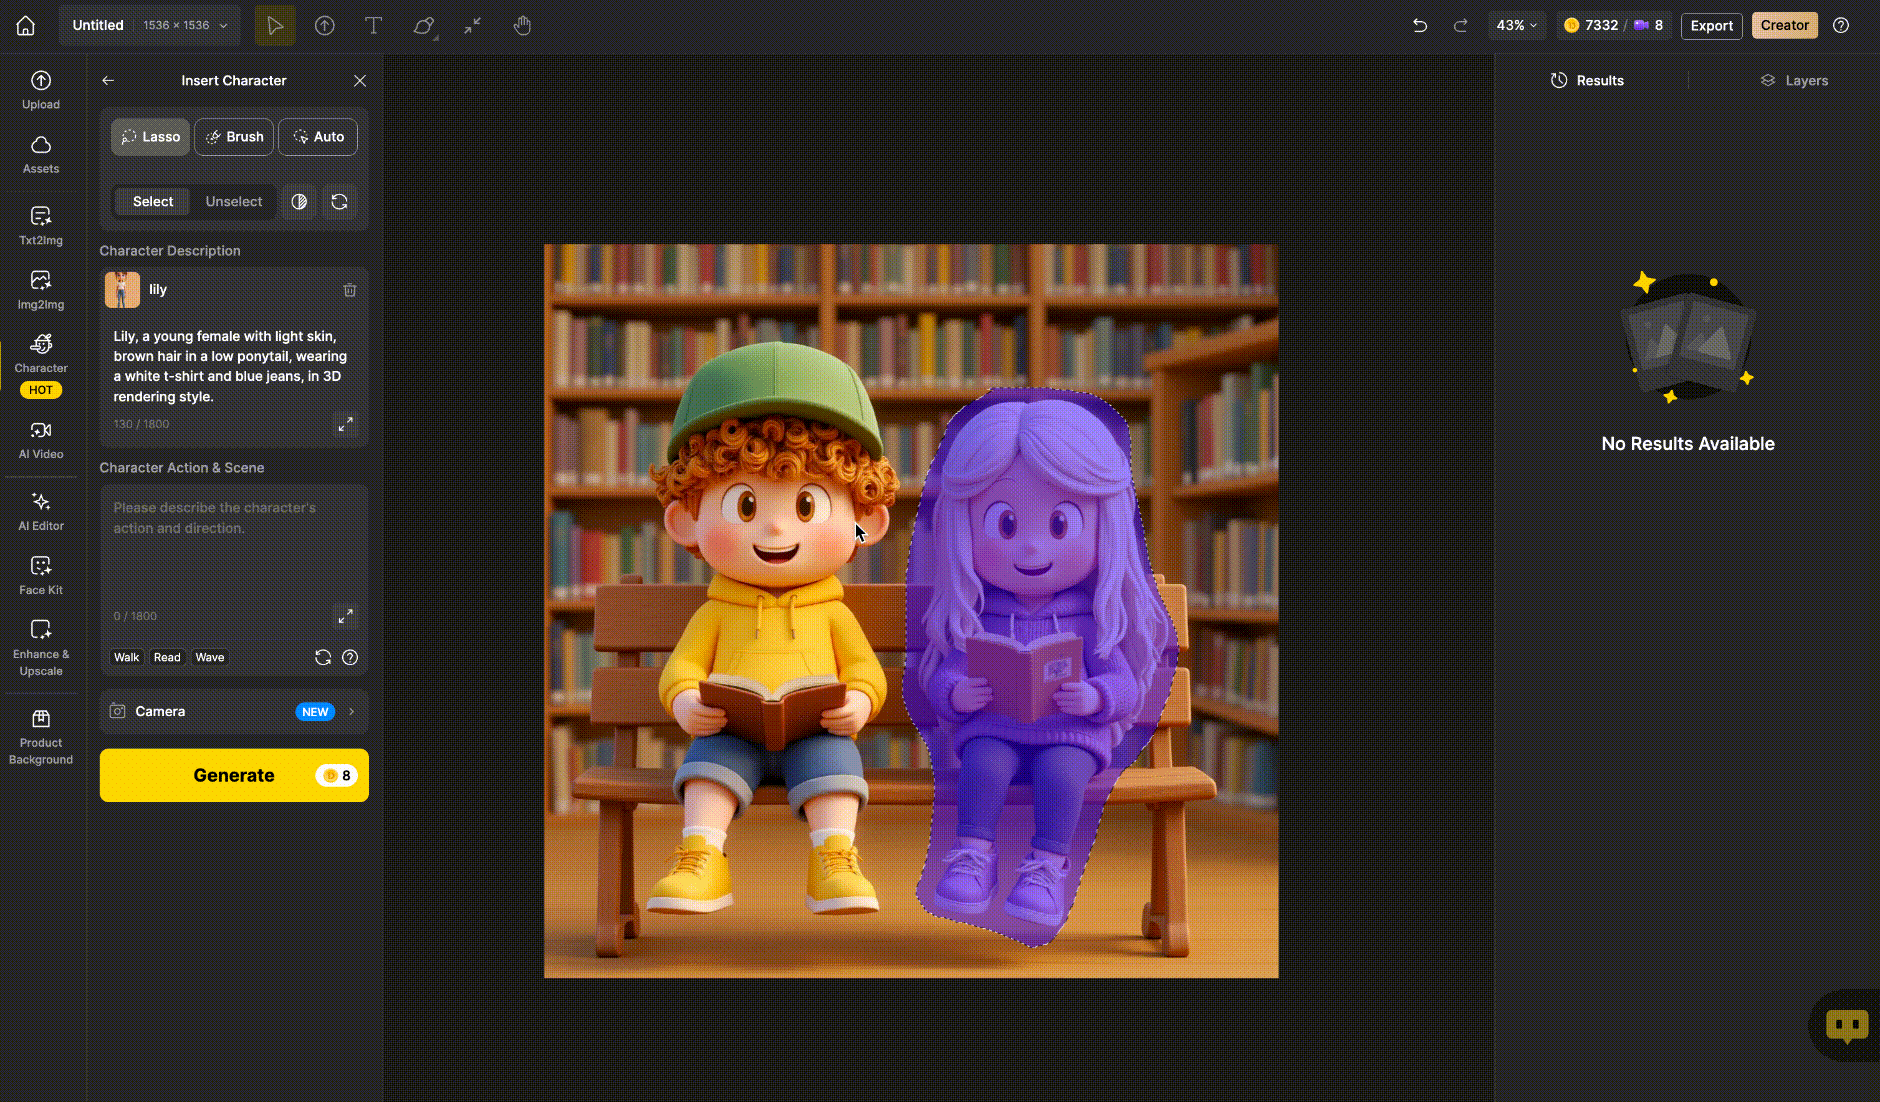Click the invert selection icon

point(299,202)
